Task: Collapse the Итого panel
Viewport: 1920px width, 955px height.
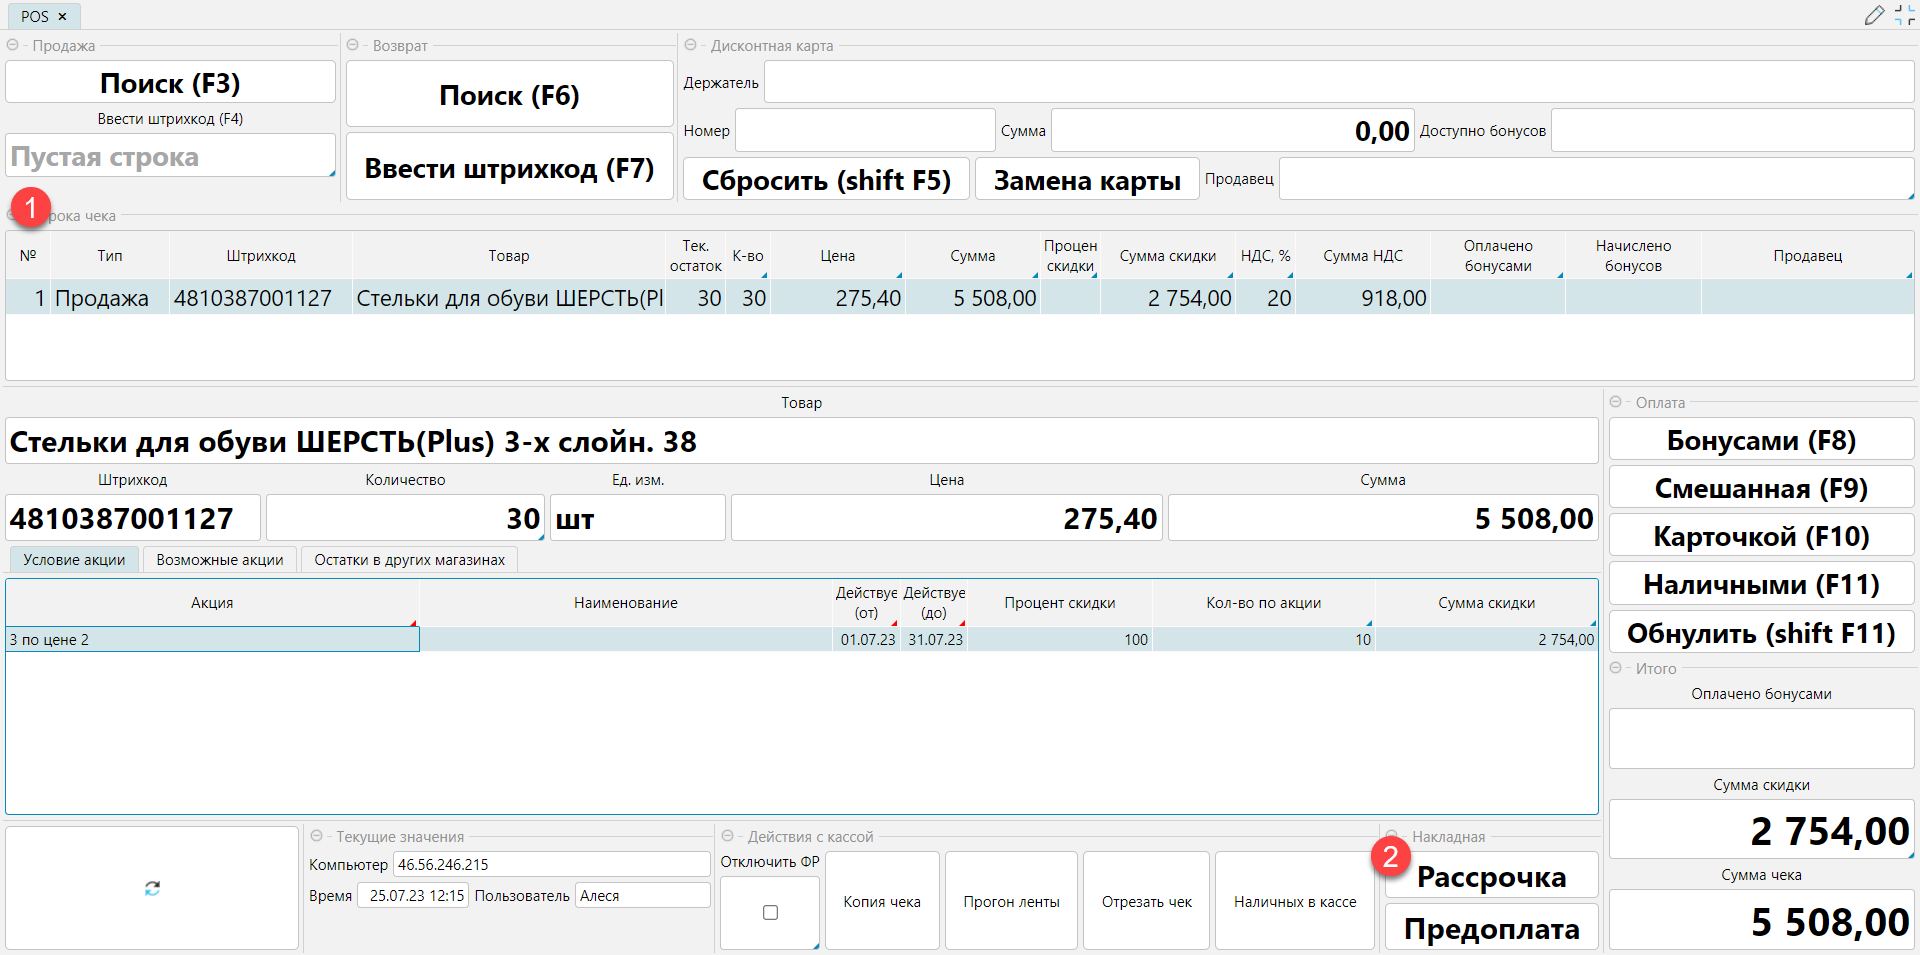Action: point(1616,668)
